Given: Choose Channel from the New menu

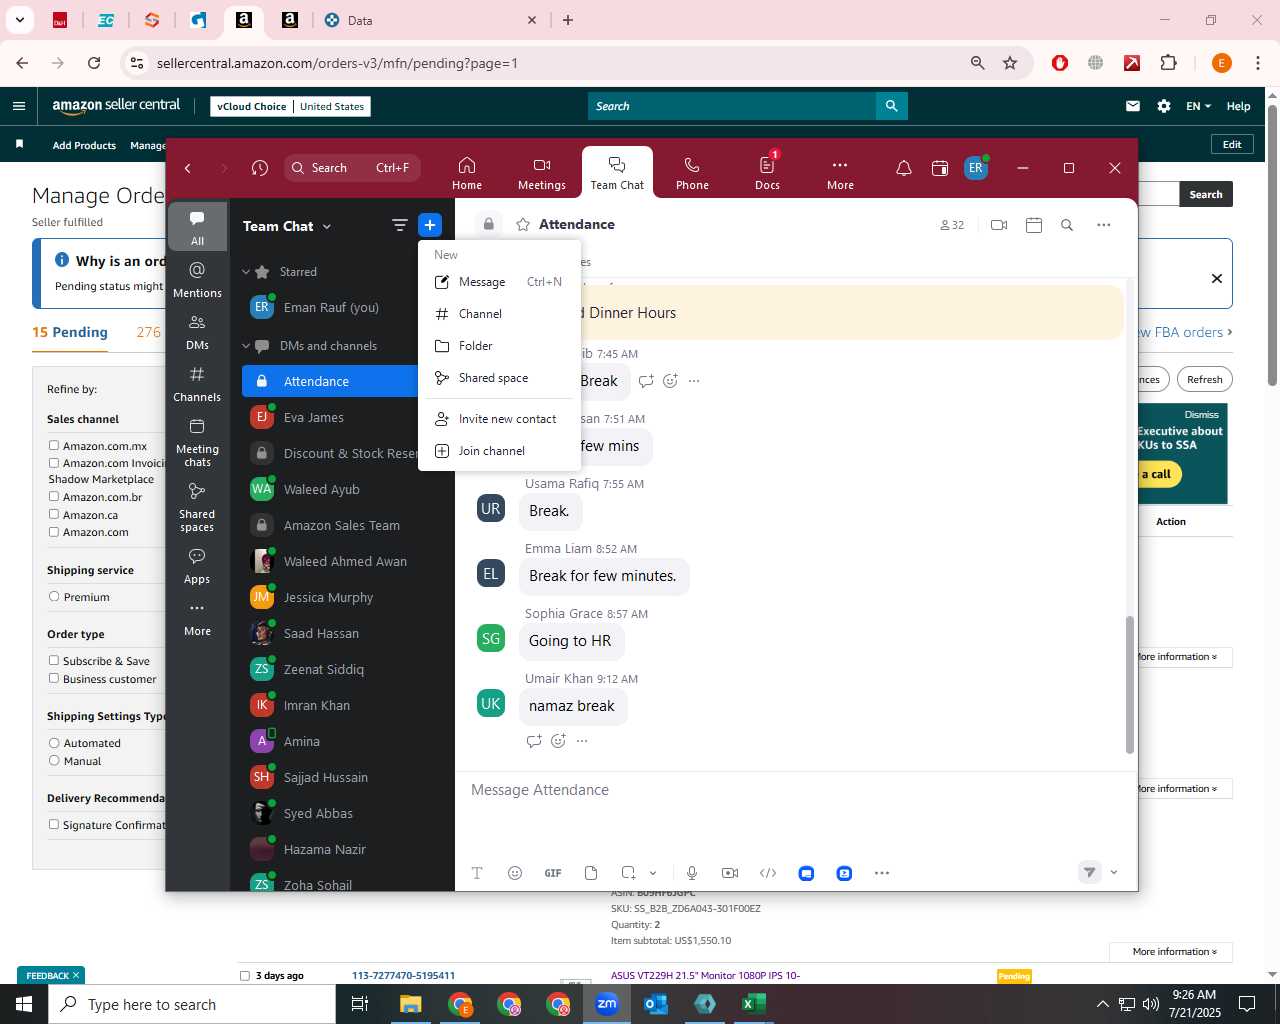Looking at the screenshot, I should (x=499, y=314).
